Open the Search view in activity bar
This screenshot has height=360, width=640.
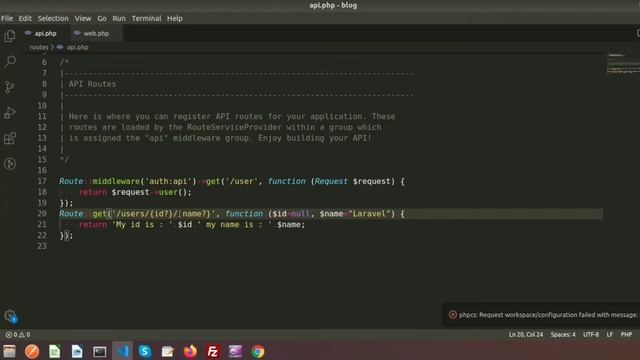(10, 61)
